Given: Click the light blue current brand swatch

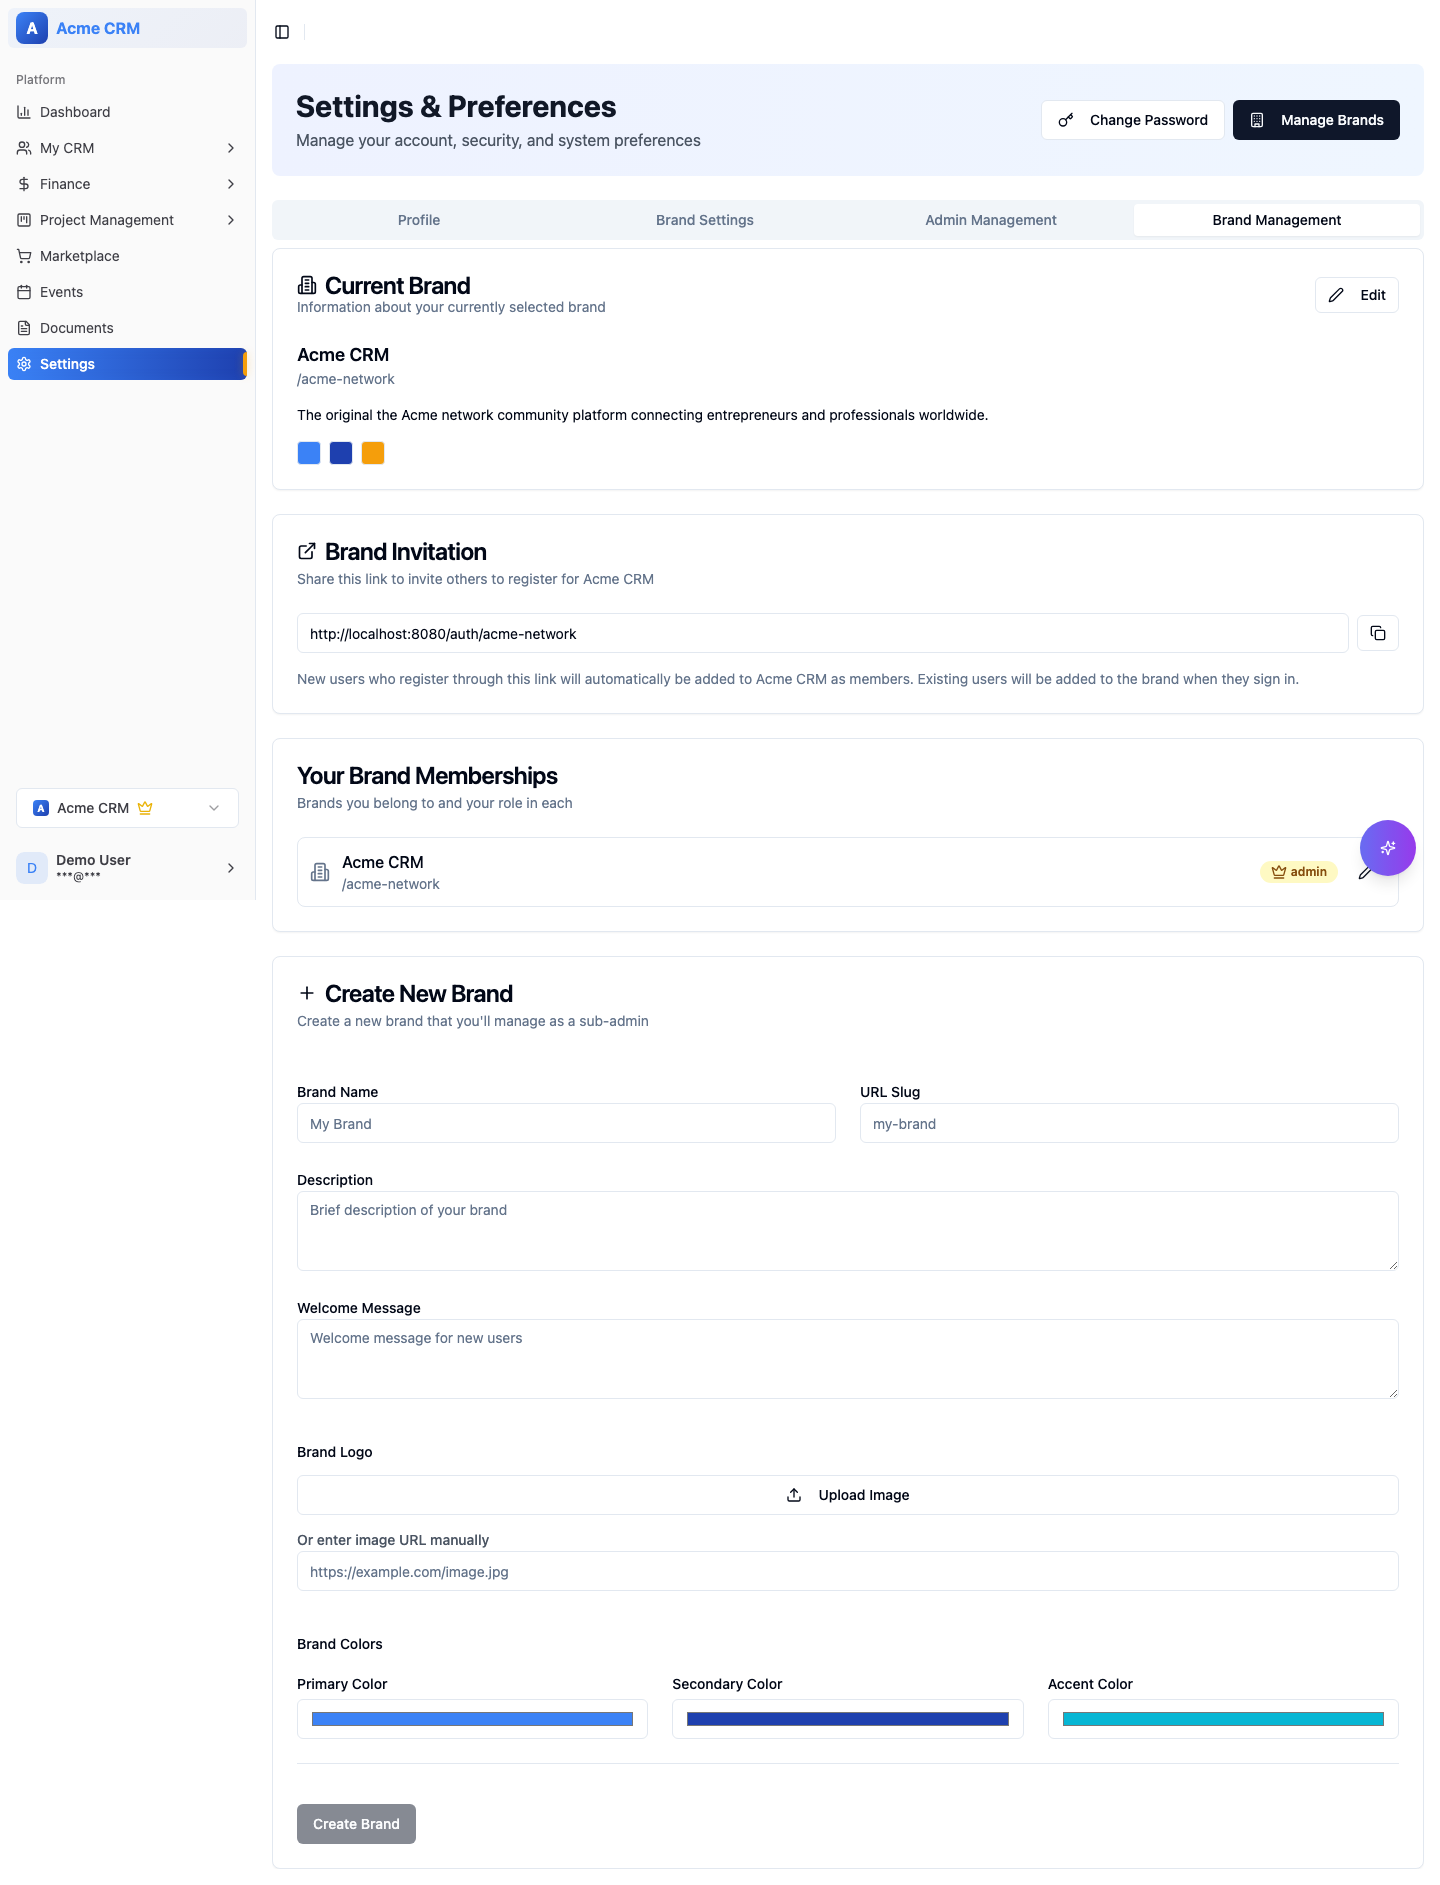Looking at the screenshot, I should (x=309, y=453).
